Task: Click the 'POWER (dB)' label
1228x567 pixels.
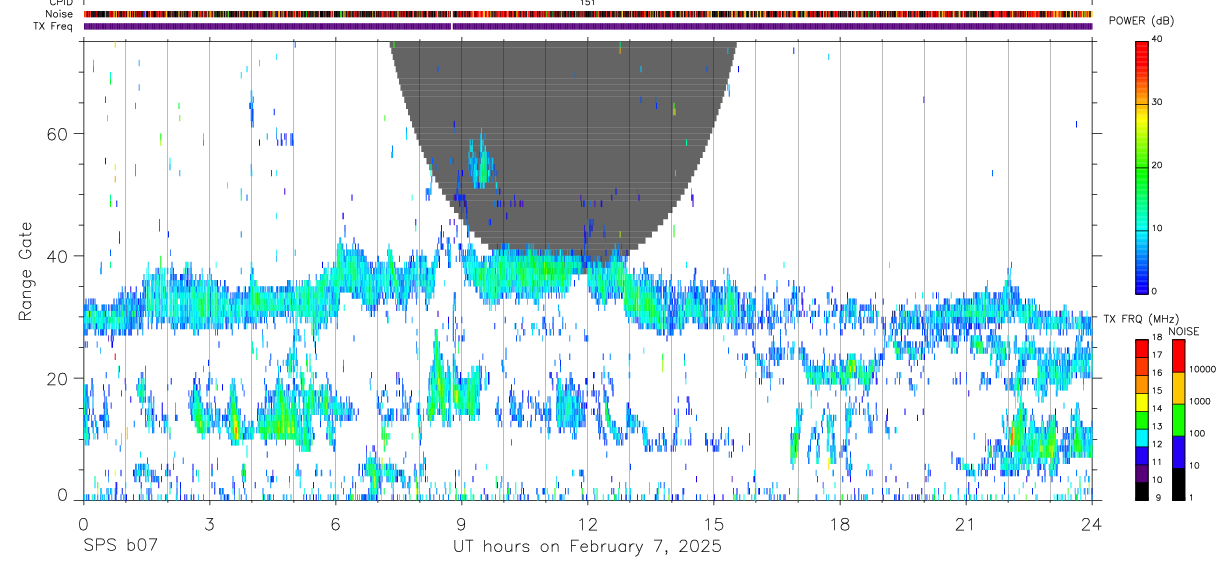Action: pos(1141,21)
